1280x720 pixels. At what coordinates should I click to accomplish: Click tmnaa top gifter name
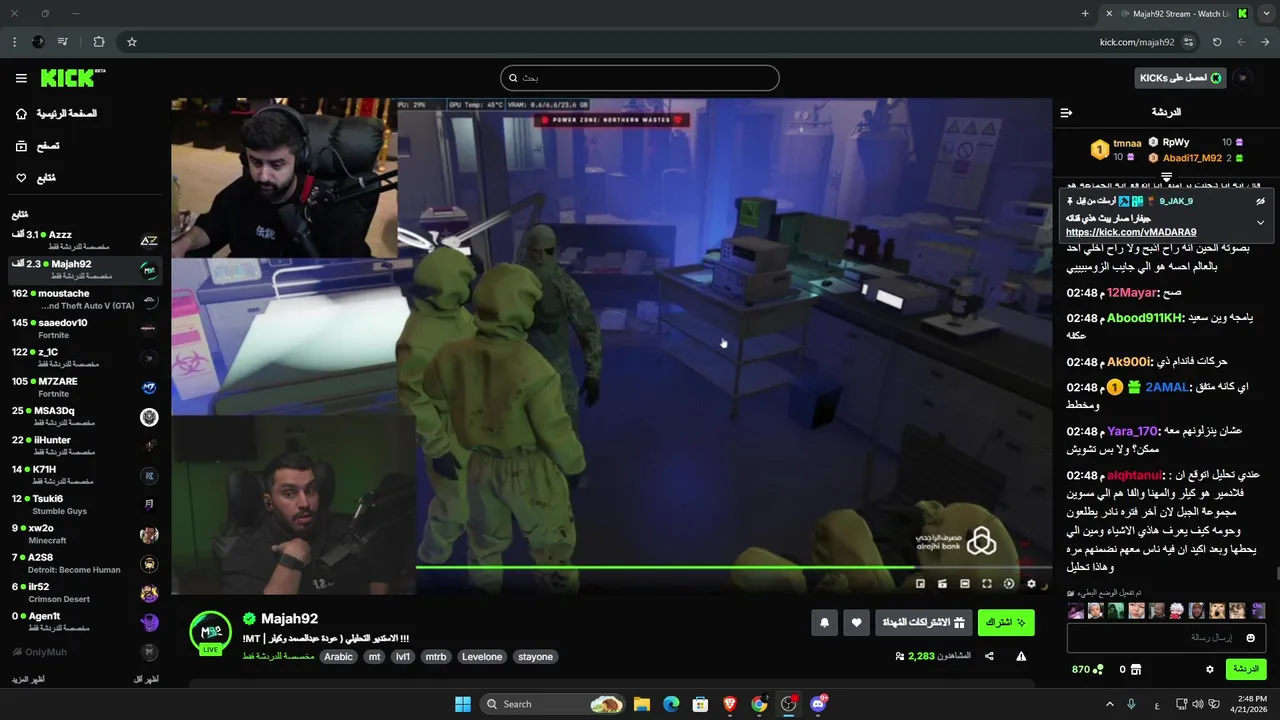click(x=1127, y=143)
